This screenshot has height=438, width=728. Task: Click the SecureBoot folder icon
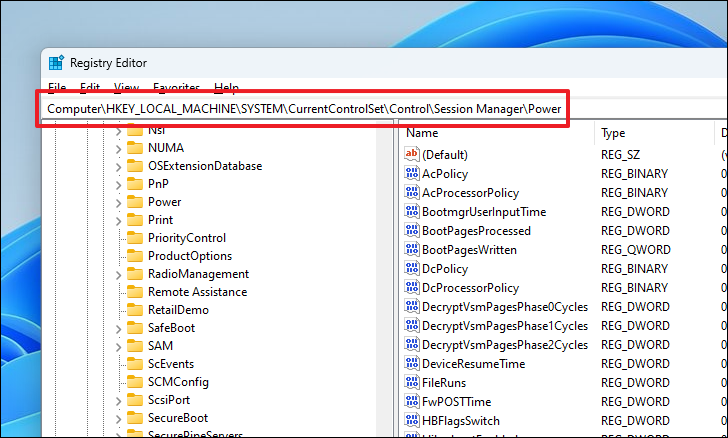pyautogui.click(x=135, y=418)
